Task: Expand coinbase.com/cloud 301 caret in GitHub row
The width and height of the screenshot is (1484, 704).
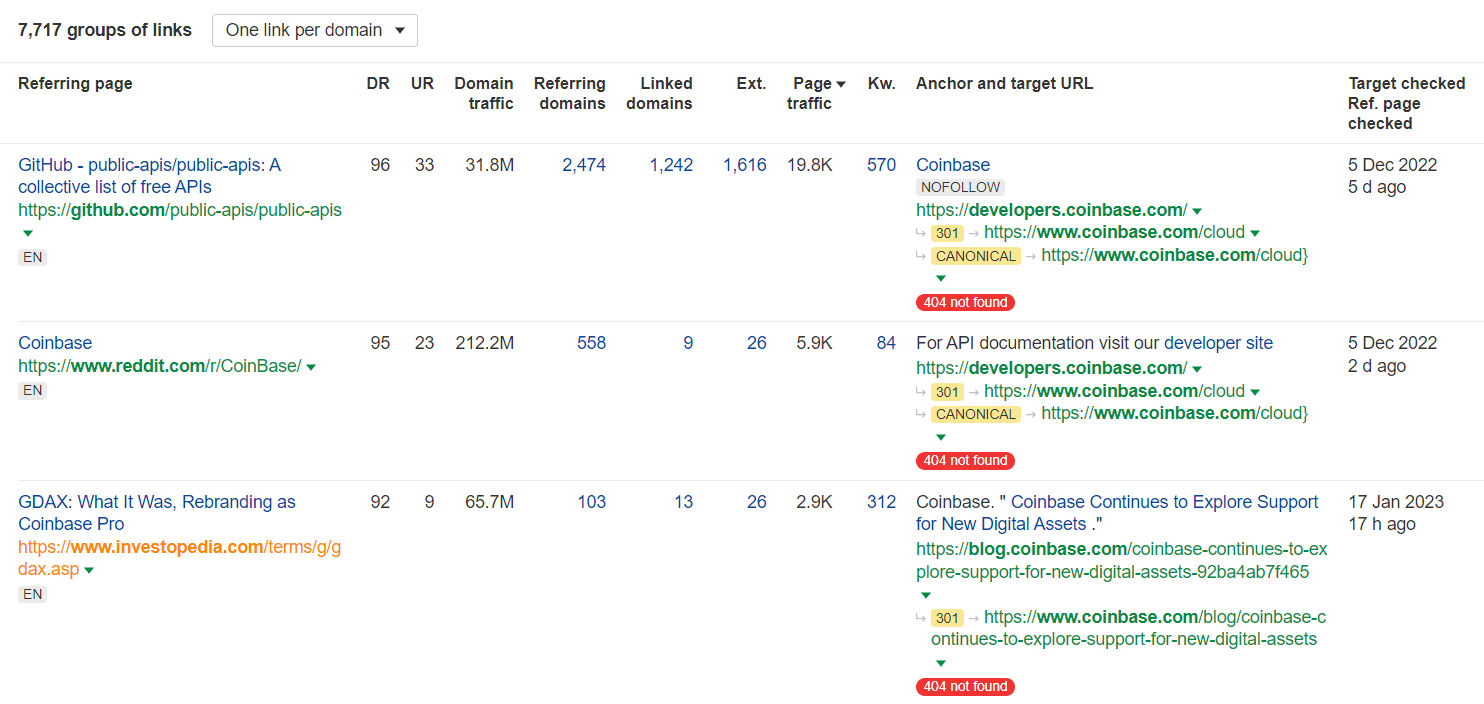Action: point(1255,233)
